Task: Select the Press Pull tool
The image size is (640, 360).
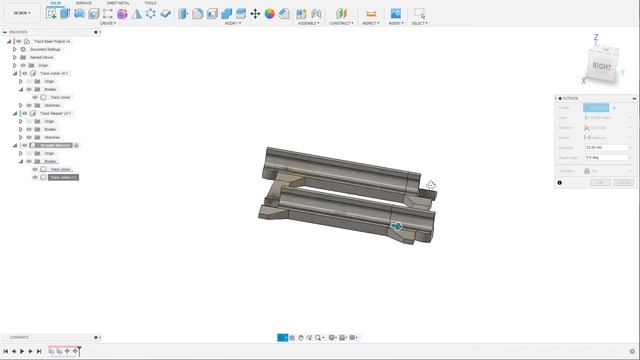Action: point(183,13)
